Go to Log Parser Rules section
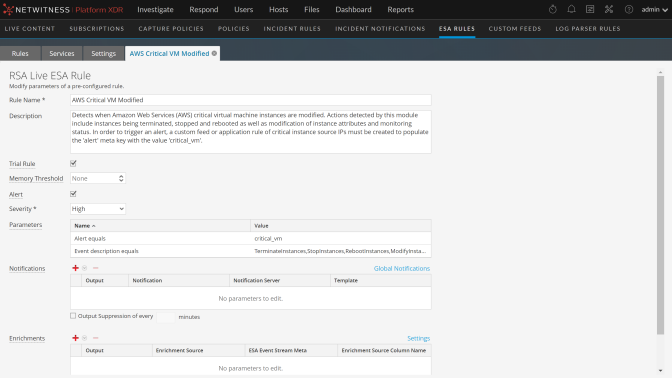672x378 pixels. 588,29
